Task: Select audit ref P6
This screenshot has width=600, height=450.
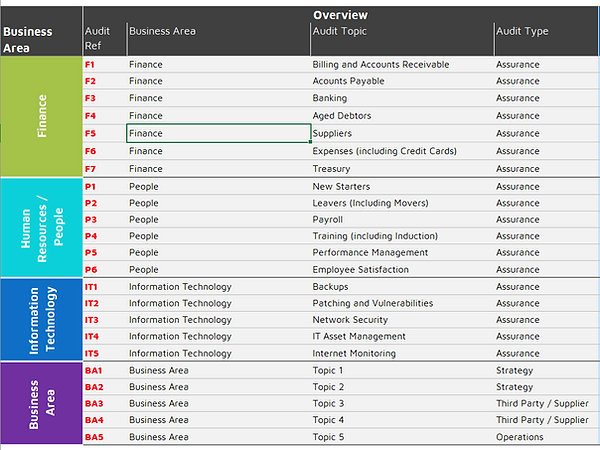Action: click(104, 269)
